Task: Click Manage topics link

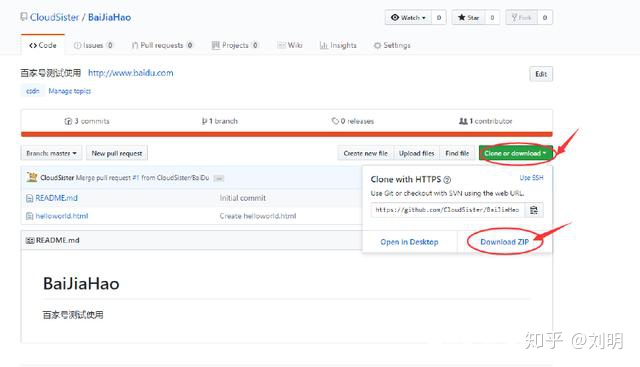Action: (x=69, y=91)
